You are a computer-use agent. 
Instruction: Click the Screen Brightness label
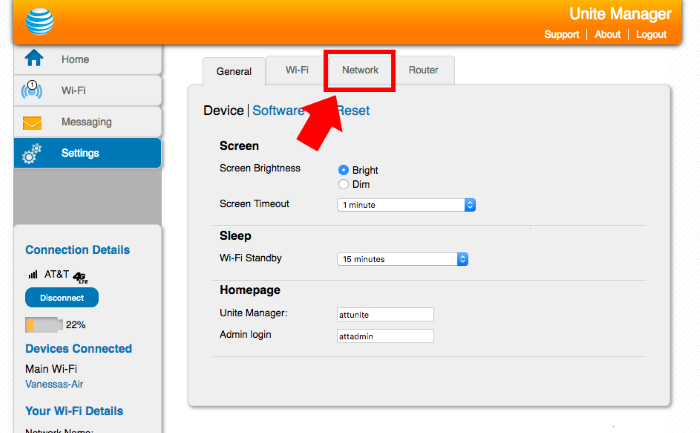260,168
